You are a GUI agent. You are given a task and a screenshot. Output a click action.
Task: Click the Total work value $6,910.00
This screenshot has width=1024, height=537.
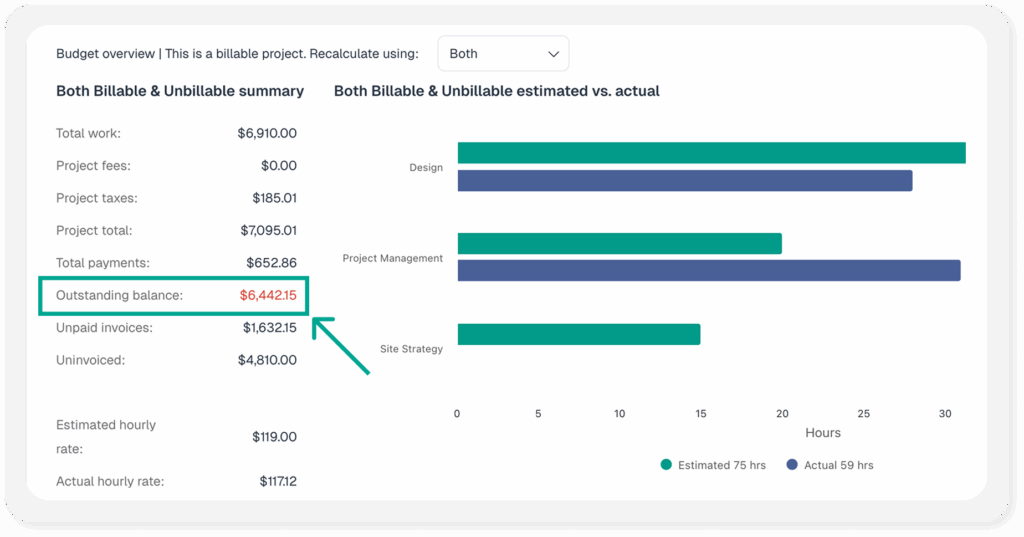[267, 133]
